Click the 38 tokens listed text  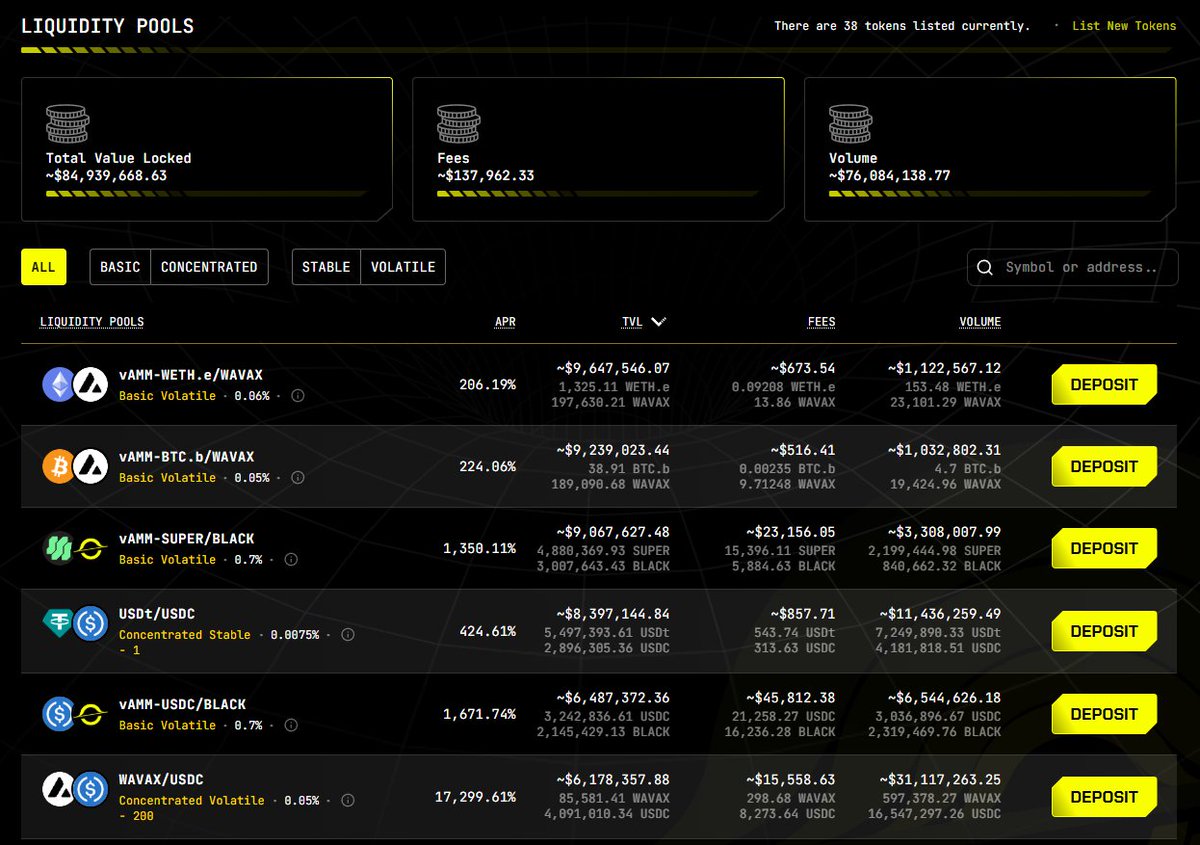902,26
